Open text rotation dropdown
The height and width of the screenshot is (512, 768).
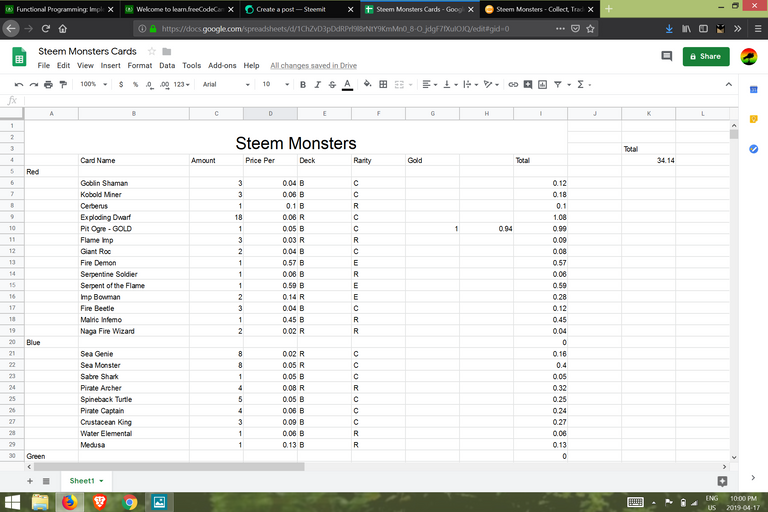491,85
